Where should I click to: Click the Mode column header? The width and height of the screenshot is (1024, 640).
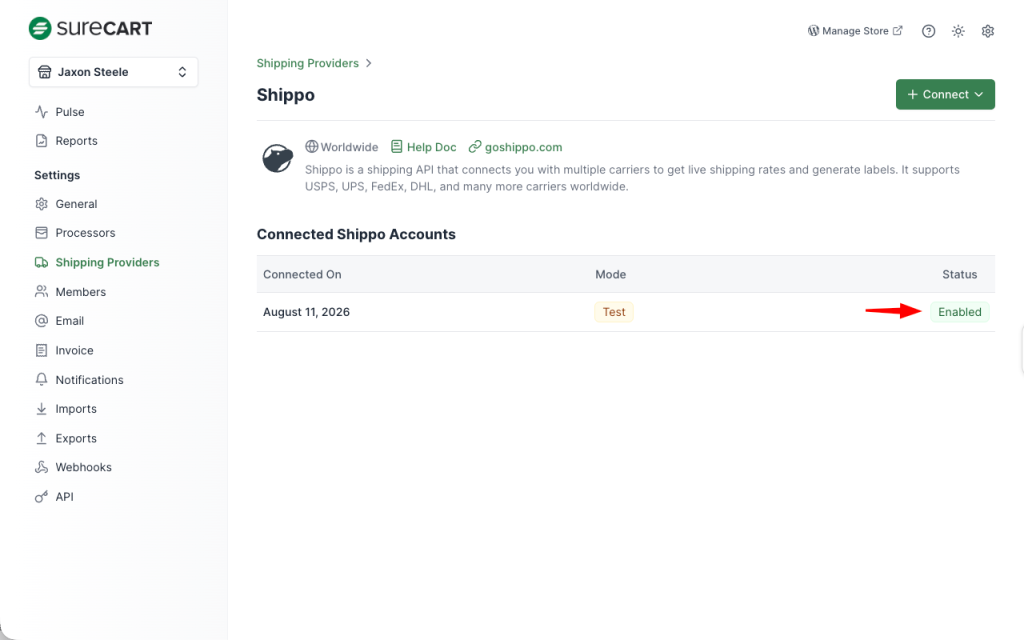click(611, 274)
